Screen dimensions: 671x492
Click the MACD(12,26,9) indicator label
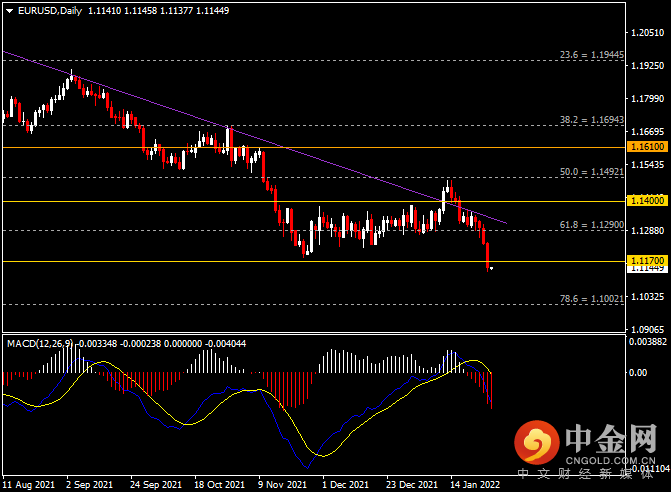40,344
